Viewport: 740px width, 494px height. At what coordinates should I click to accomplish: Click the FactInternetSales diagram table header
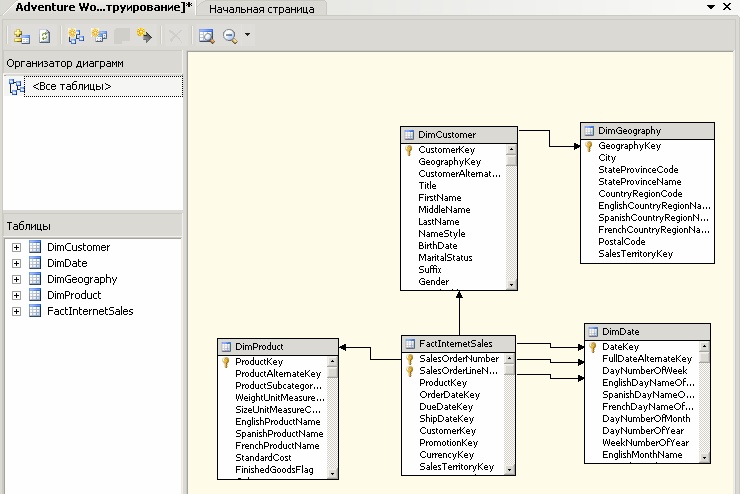click(458, 344)
